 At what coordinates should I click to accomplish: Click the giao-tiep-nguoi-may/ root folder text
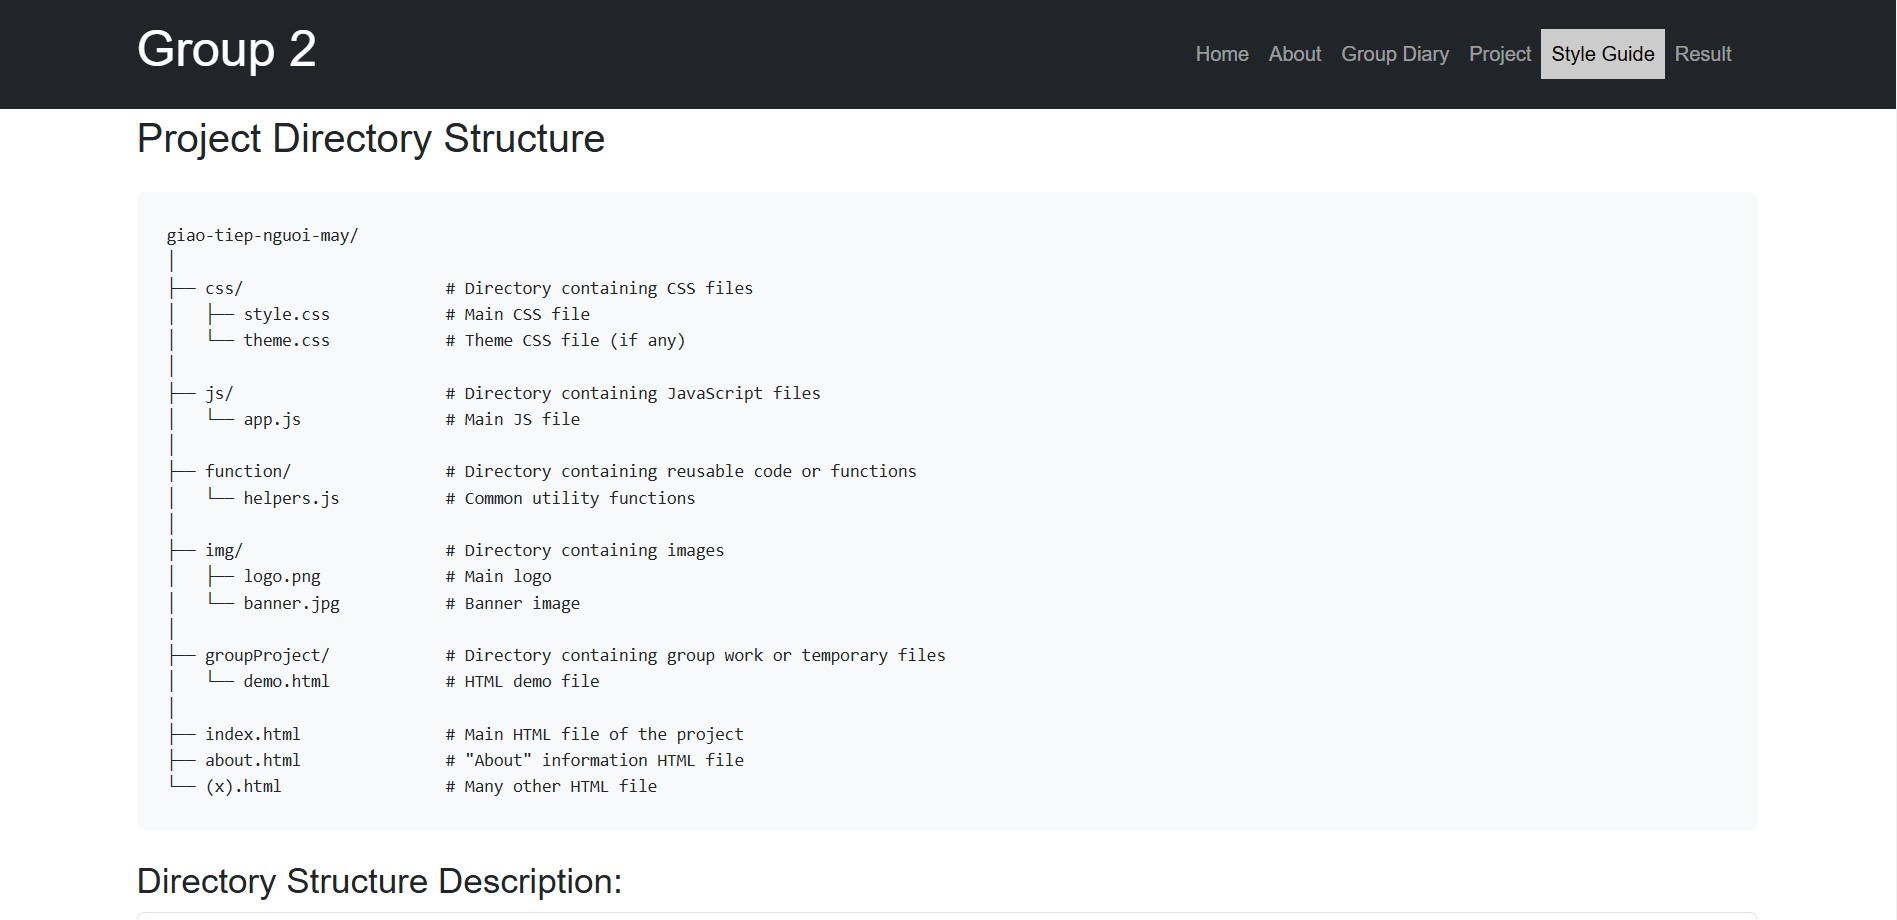(262, 236)
